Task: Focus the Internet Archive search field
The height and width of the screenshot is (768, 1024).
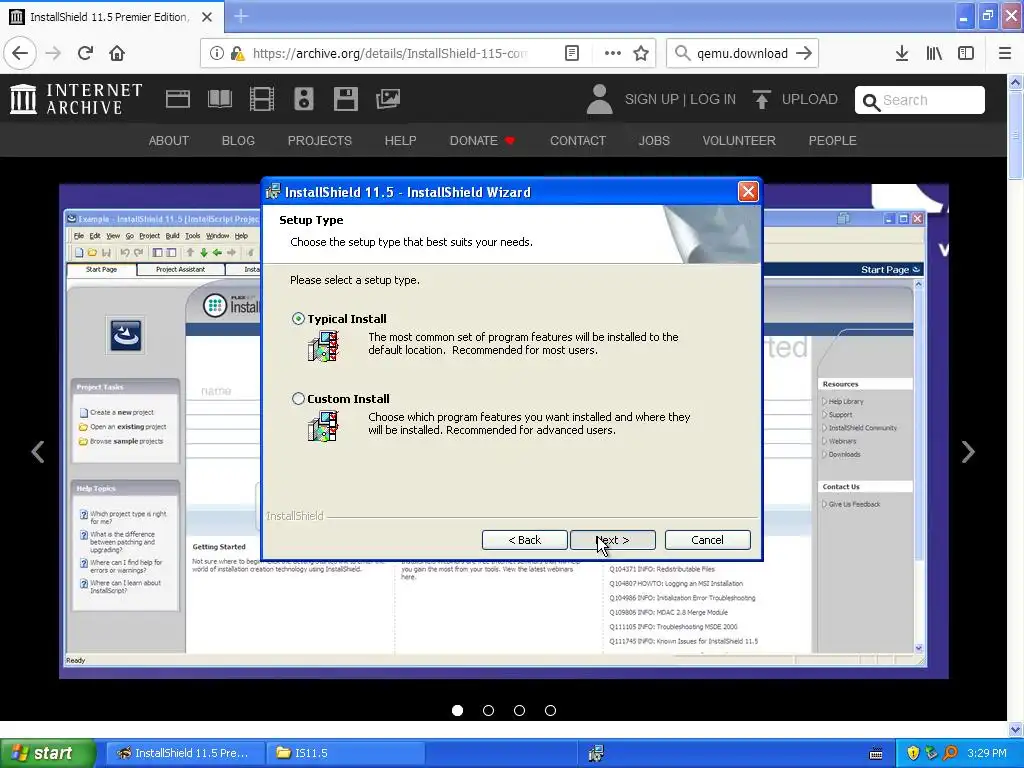Action: click(x=920, y=100)
